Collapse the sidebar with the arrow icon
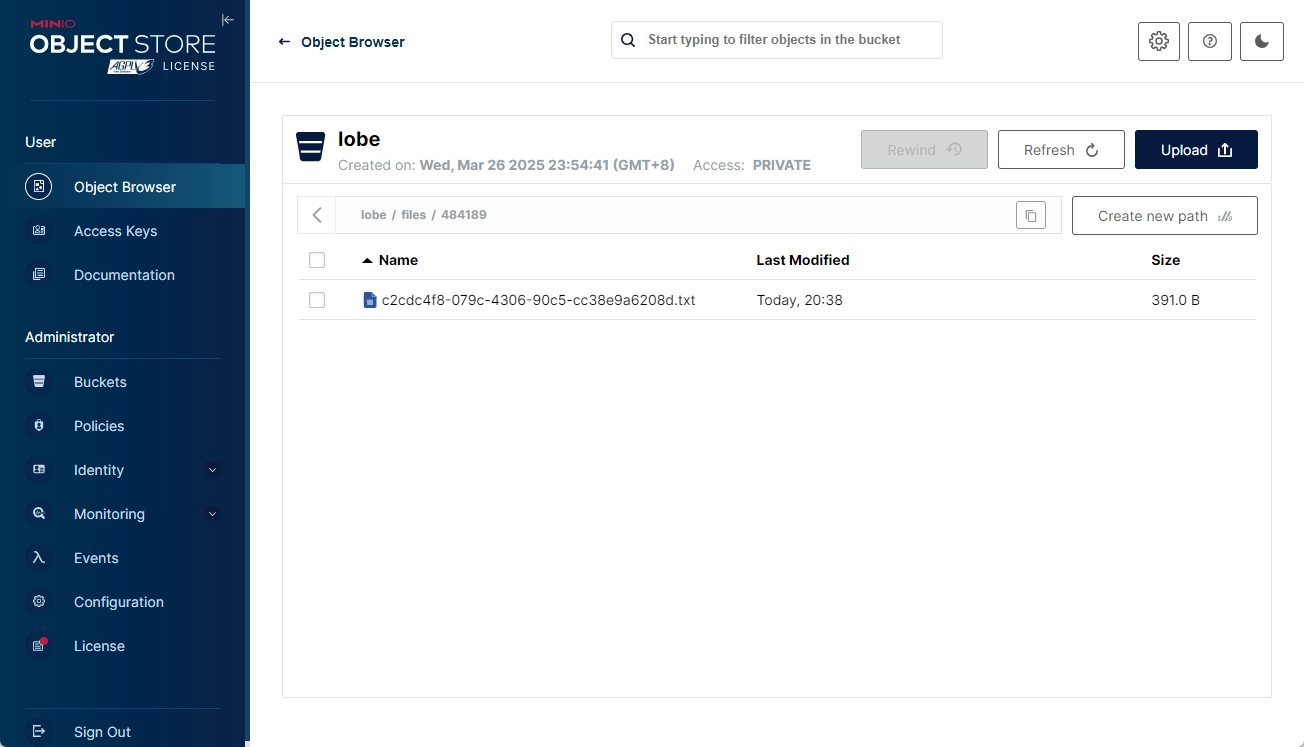 (228, 20)
